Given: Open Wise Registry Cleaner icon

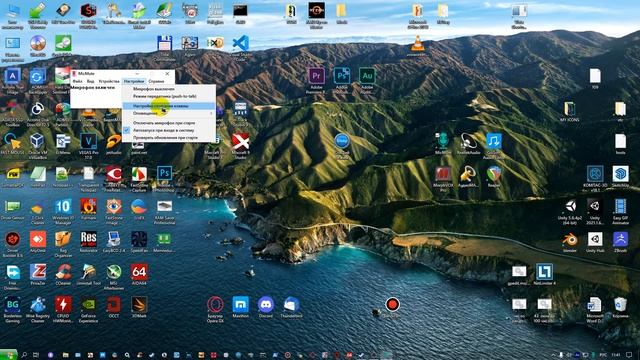Looking at the screenshot, I should point(38,304).
